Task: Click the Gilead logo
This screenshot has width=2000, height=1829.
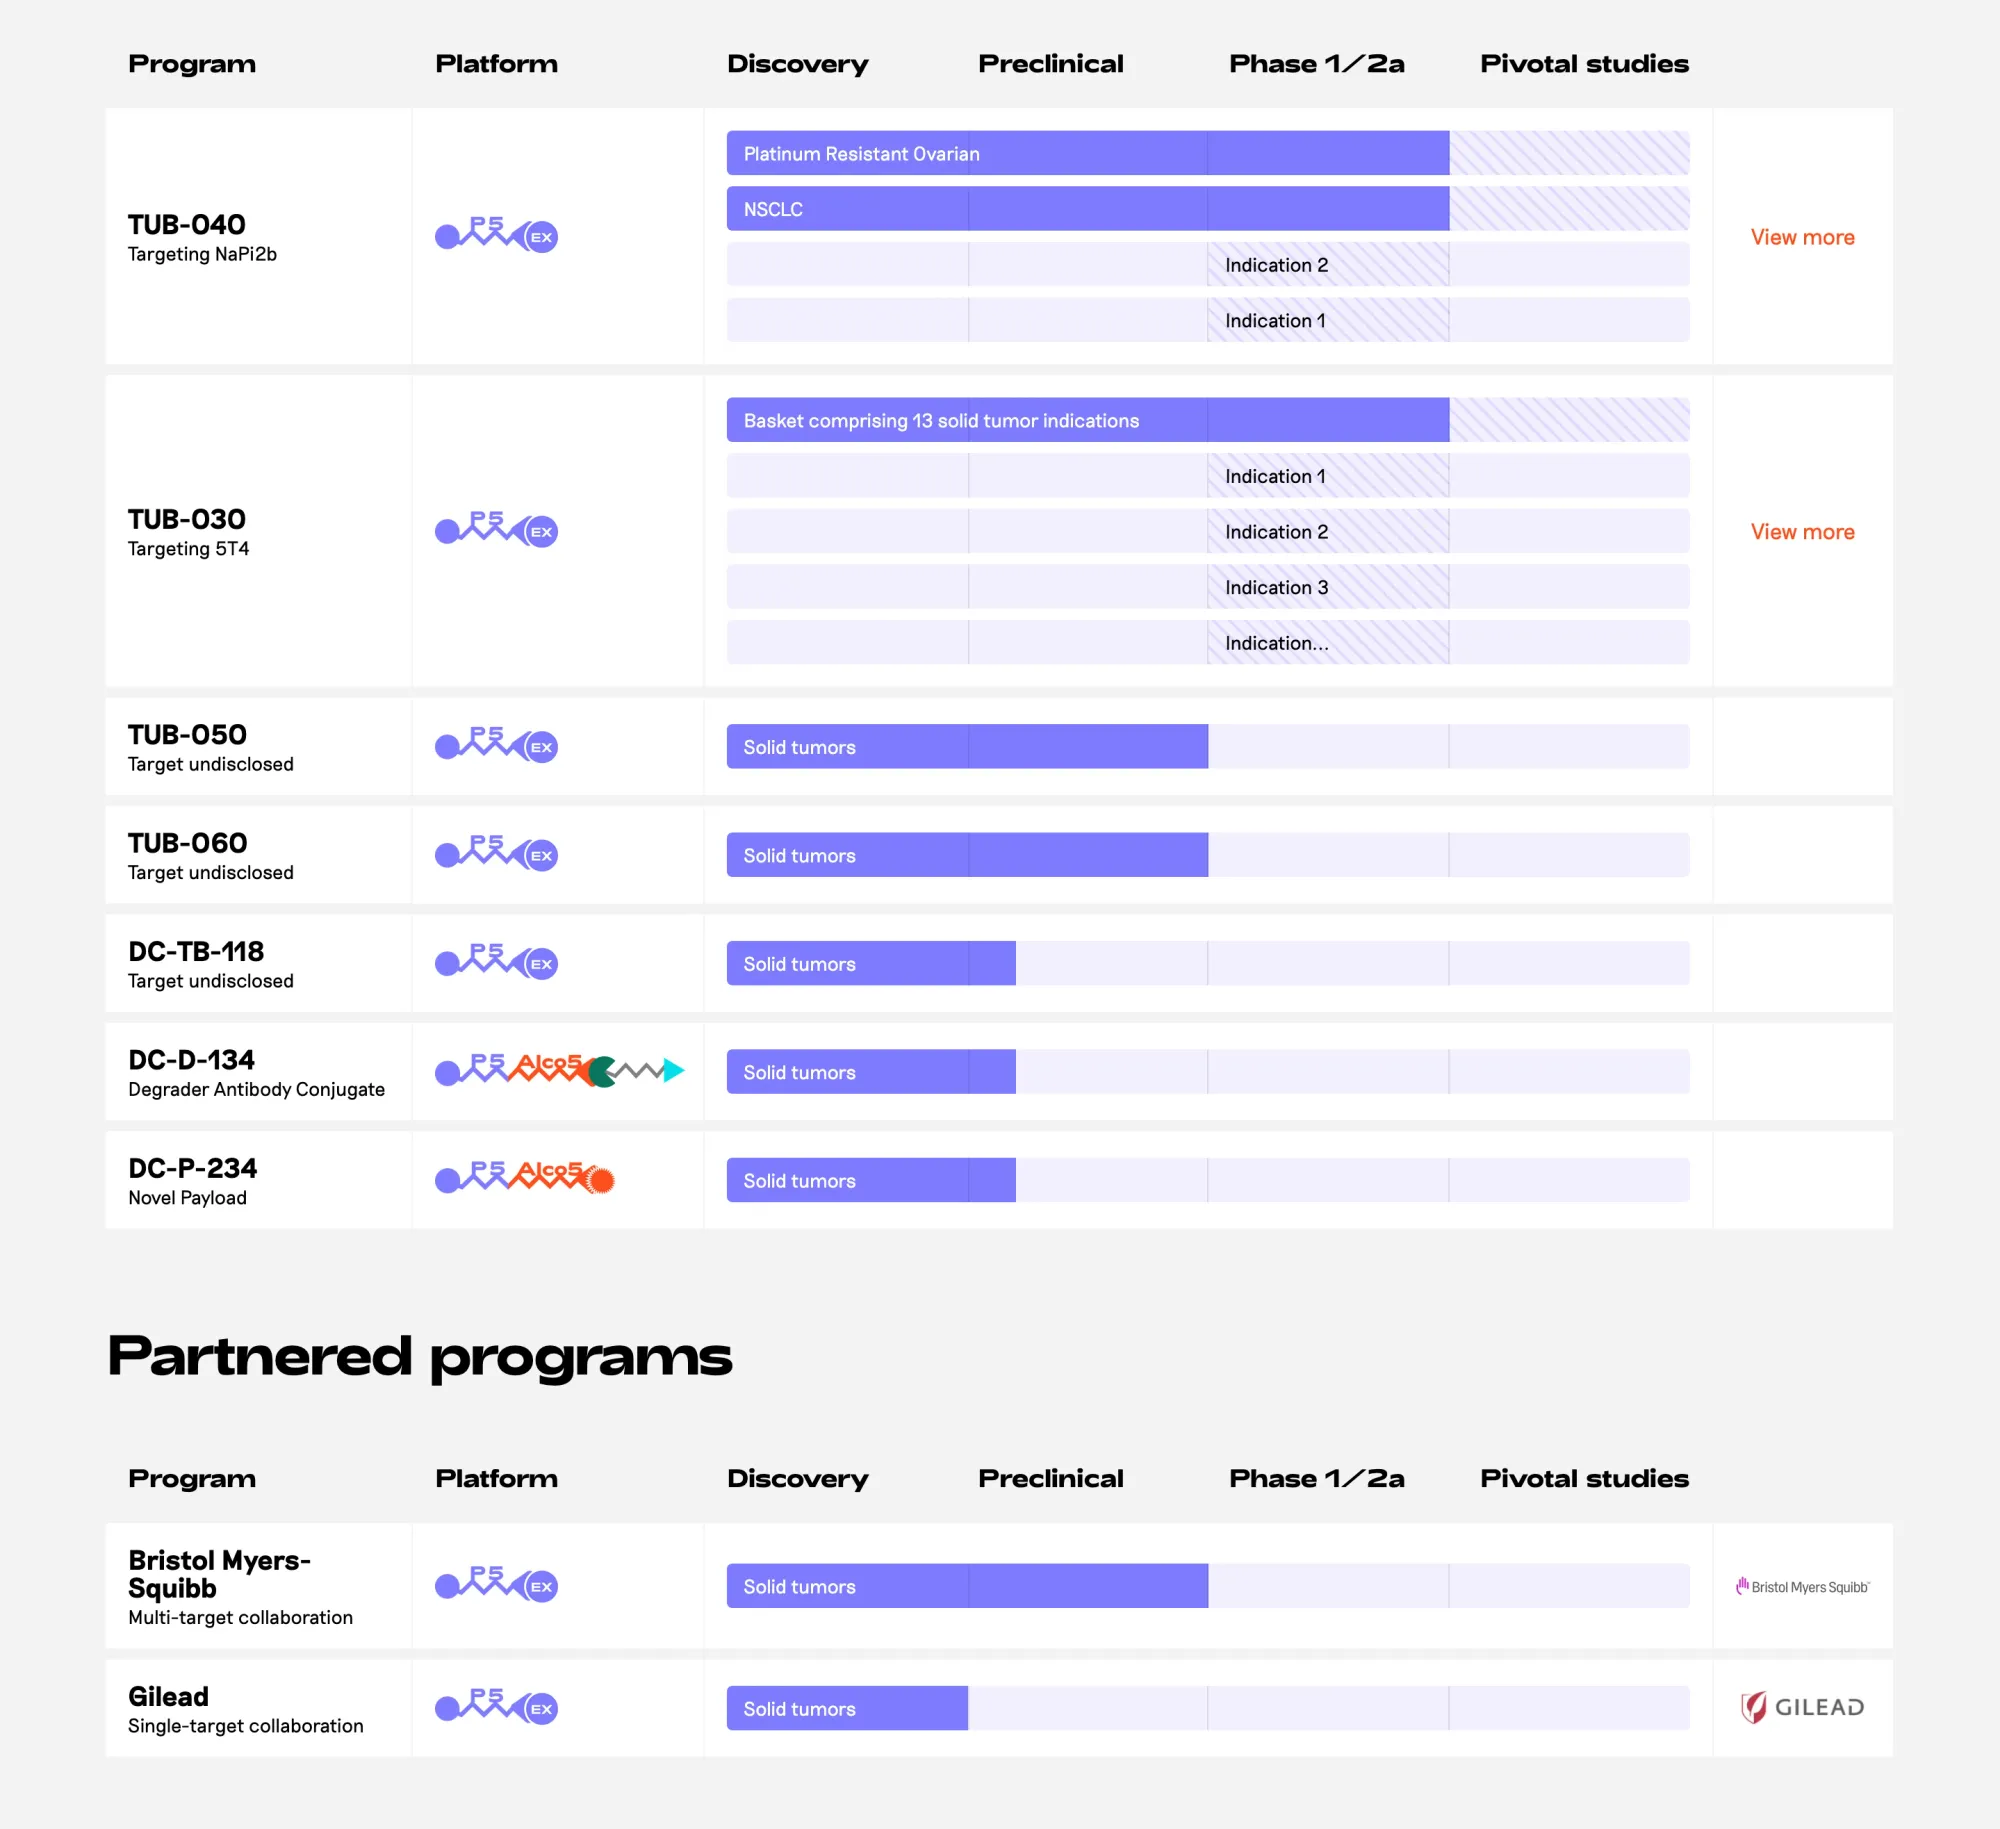Action: click(1802, 1707)
